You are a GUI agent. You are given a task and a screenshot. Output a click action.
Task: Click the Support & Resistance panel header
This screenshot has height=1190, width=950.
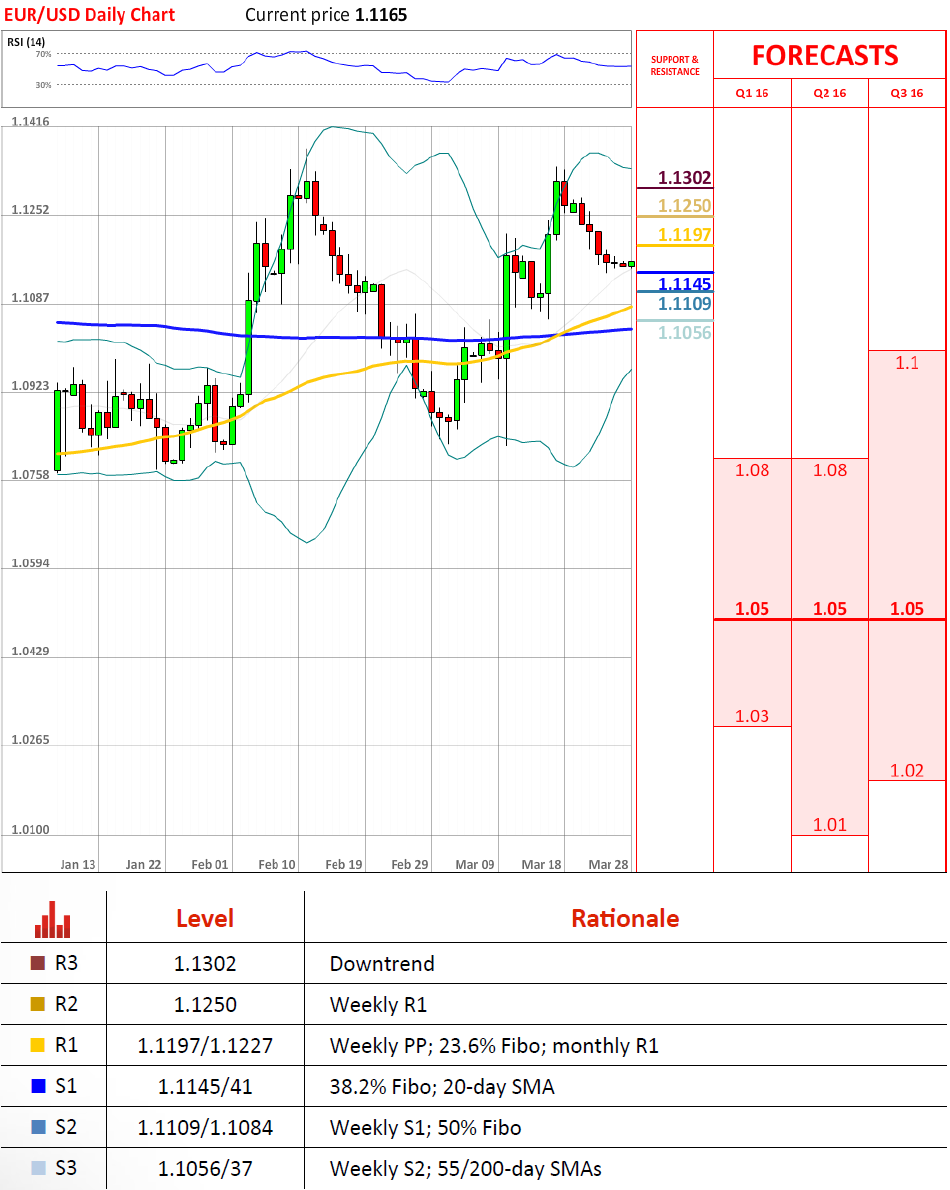[x=675, y=66]
